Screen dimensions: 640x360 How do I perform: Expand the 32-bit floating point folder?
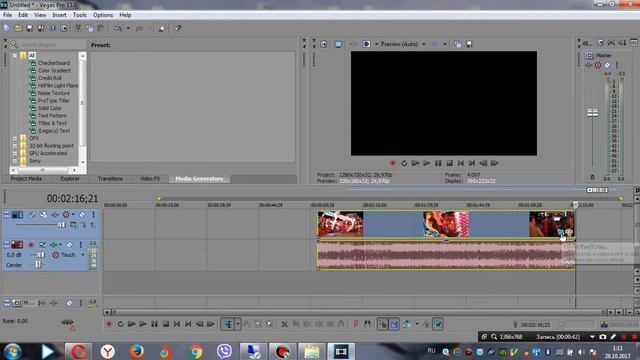[15, 146]
